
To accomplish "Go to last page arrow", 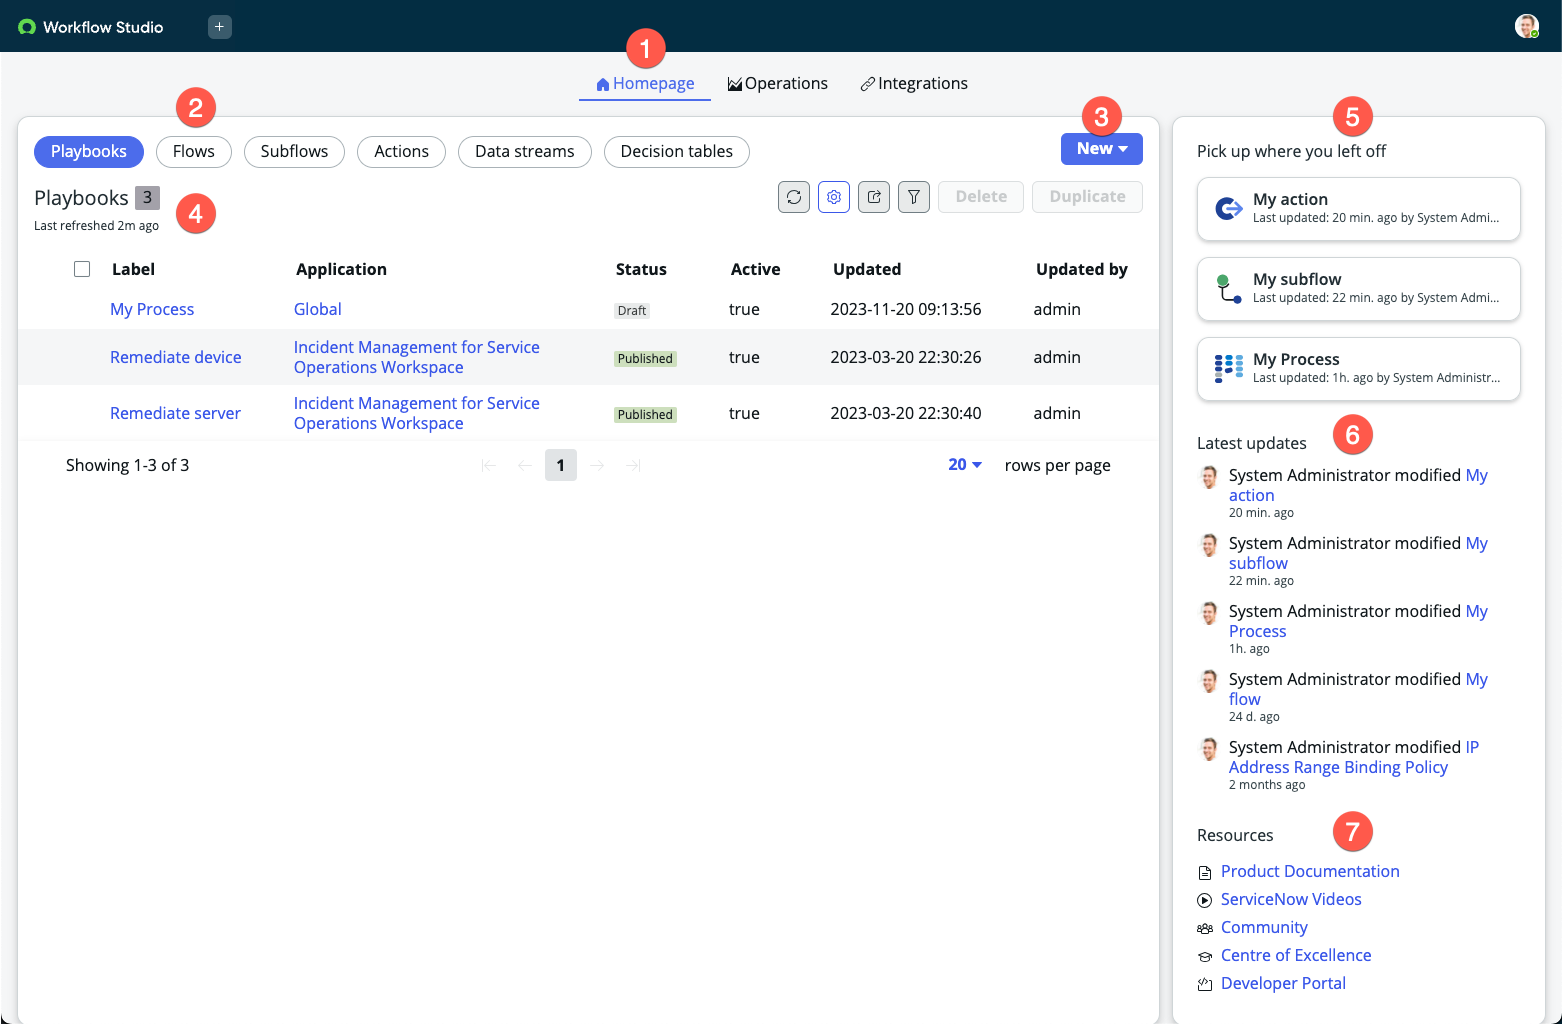I will tap(633, 465).
